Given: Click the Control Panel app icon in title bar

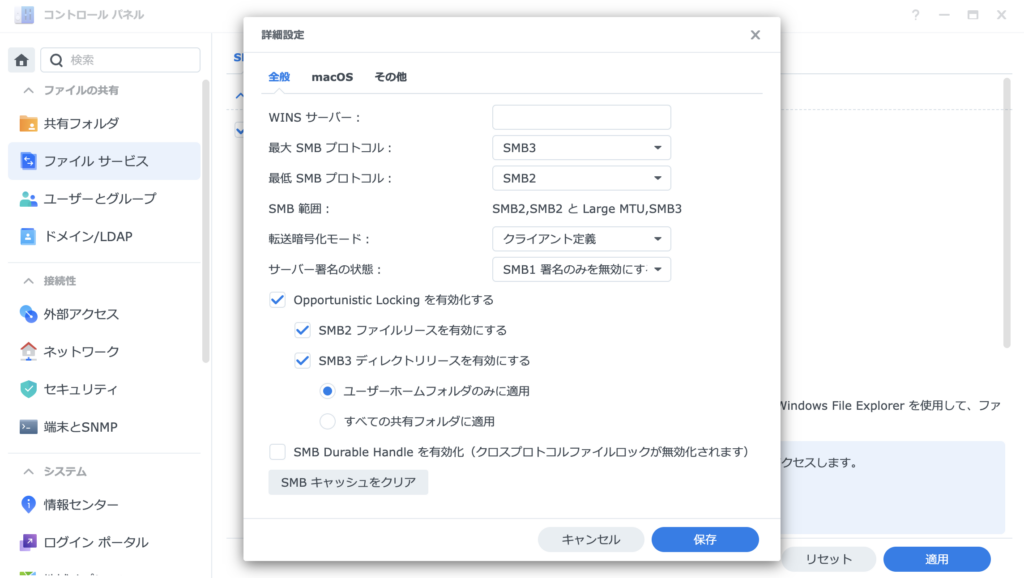Looking at the screenshot, I should point(24,14).
